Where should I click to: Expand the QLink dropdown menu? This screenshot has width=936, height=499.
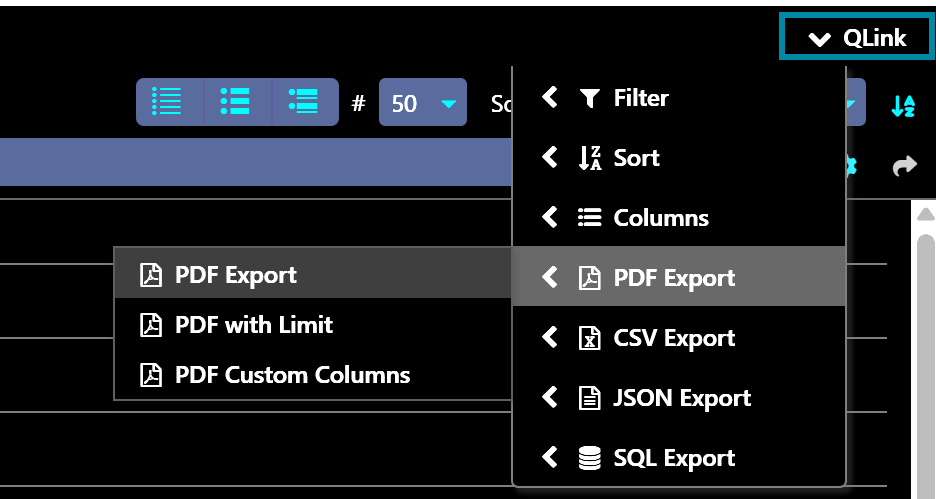[857, 39]
